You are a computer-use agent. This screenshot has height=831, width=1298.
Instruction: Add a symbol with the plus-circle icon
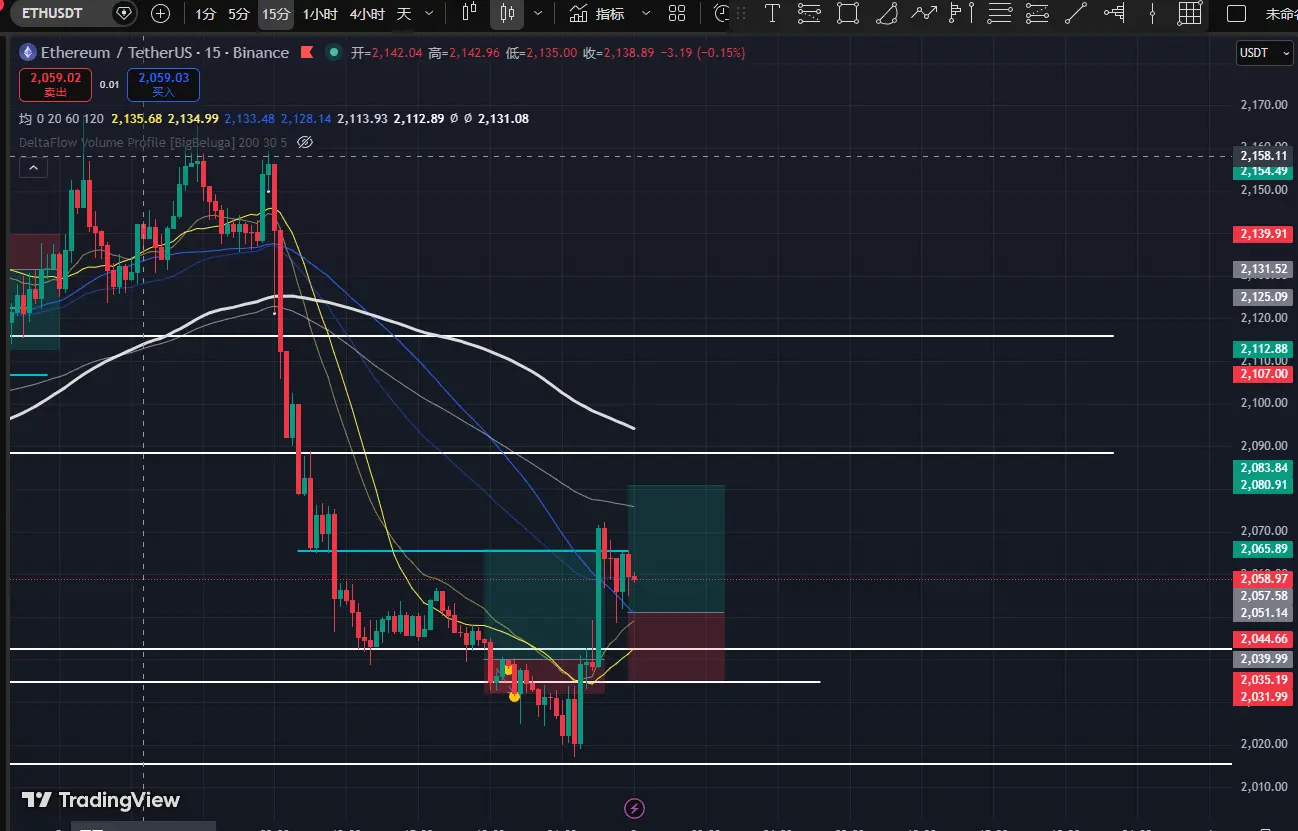pyautogui.click(x=160, y=14)
